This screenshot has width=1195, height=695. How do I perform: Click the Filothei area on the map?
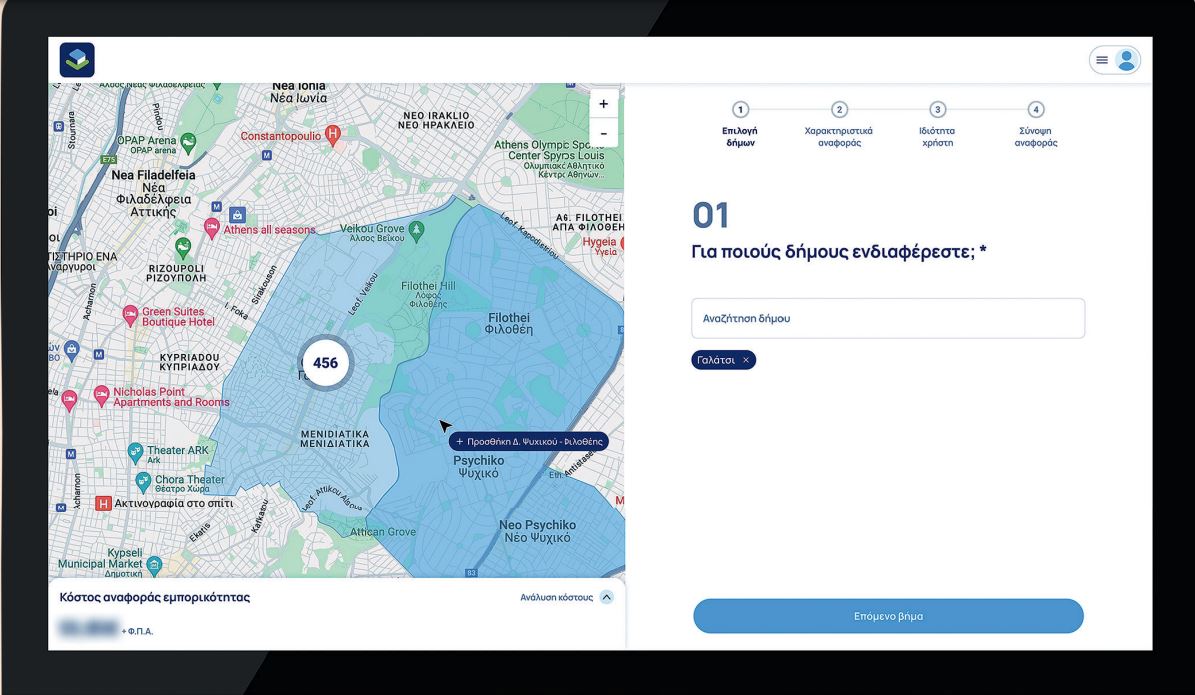click(x=507, y=322)
